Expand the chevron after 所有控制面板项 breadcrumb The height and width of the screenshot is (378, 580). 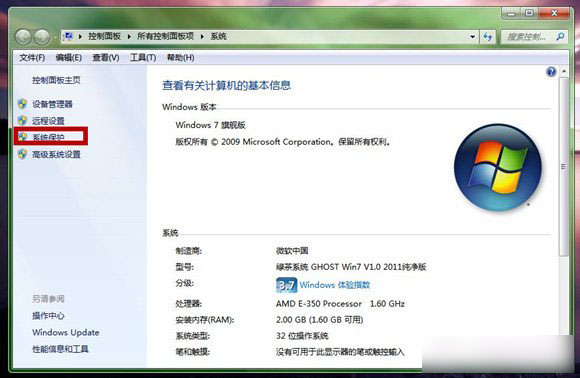(202, 37)
